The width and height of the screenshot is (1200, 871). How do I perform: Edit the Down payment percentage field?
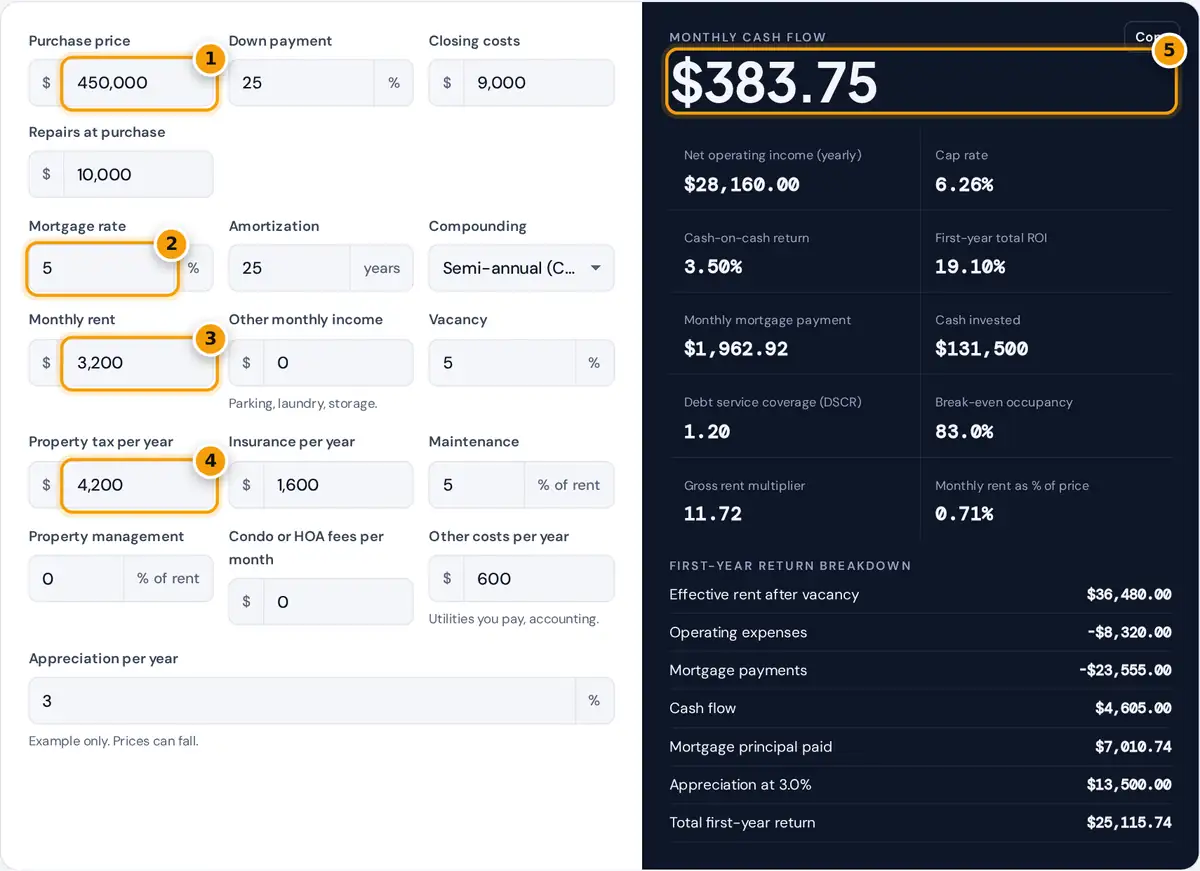(301, 83)
